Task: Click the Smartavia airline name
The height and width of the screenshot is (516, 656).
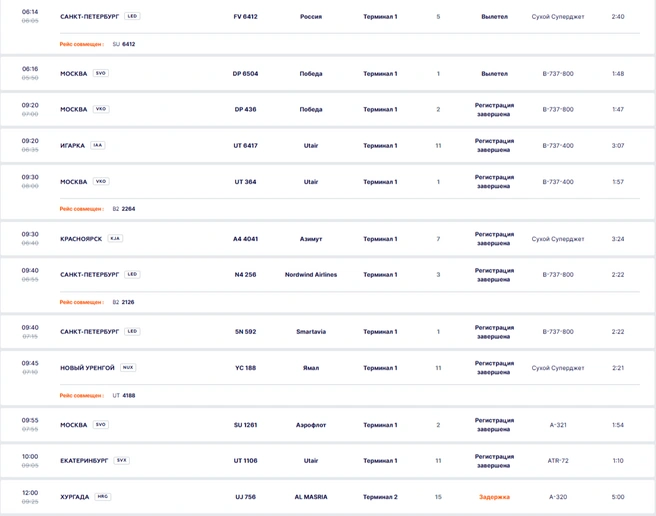Action: (311, 332)
